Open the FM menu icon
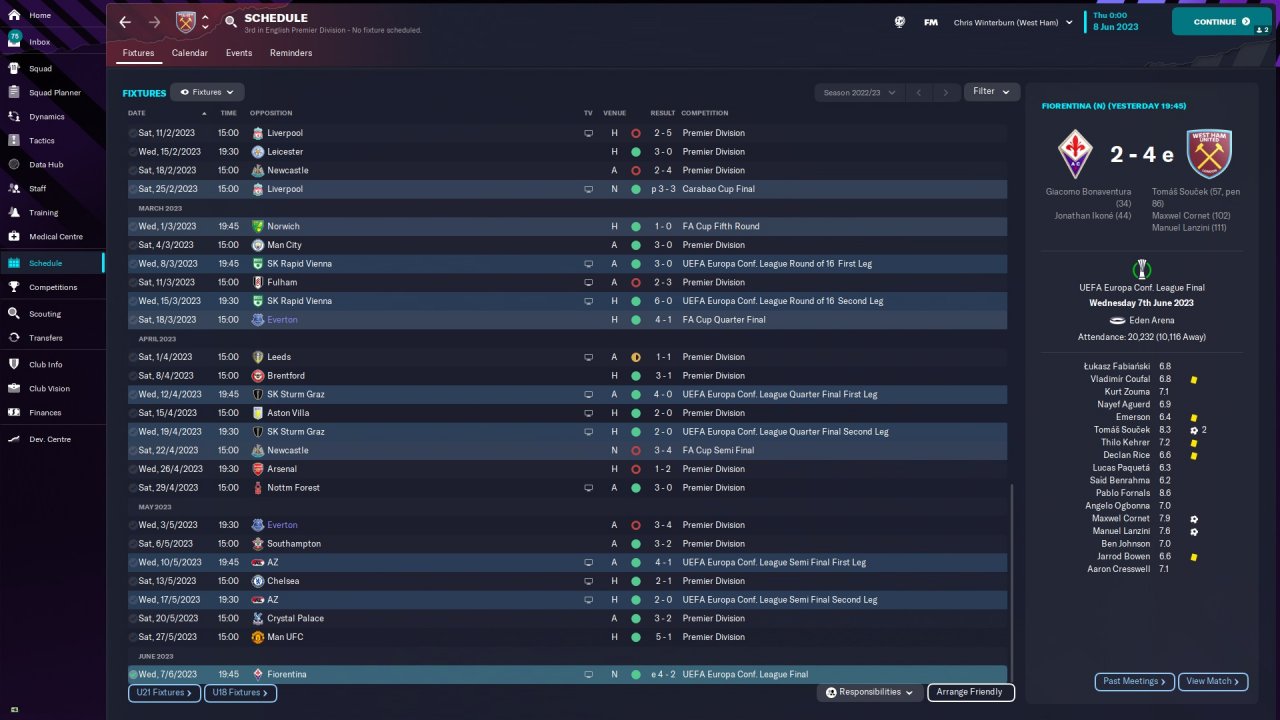Viewport: 1280px width, 720px height. click(931, 22)
